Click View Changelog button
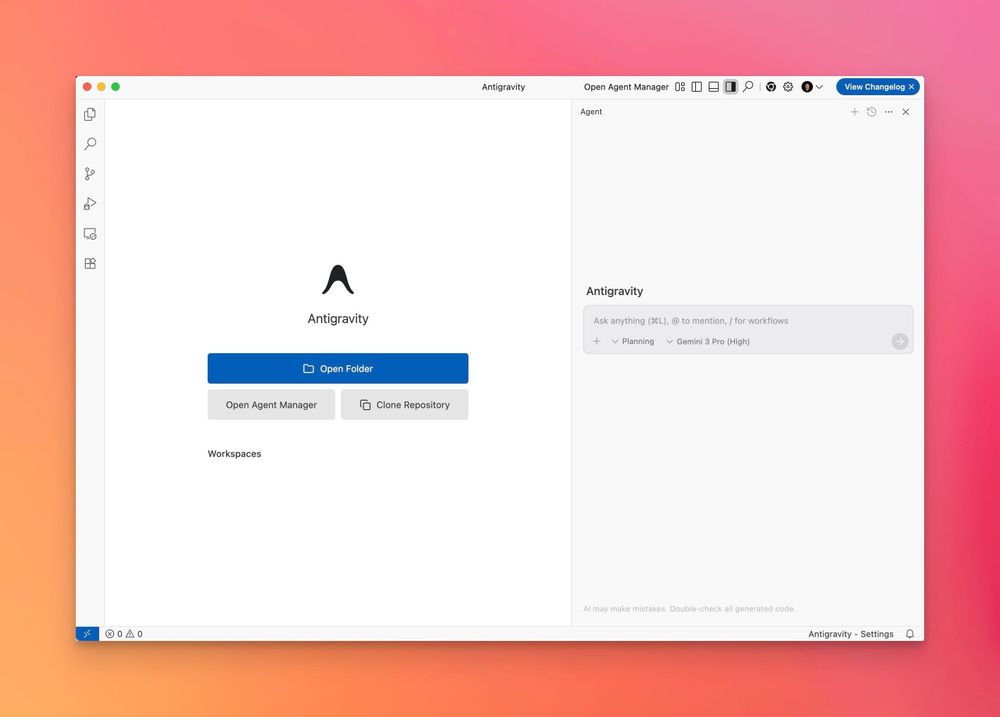This screenshot has width=1000, height=717. (874, 87)
